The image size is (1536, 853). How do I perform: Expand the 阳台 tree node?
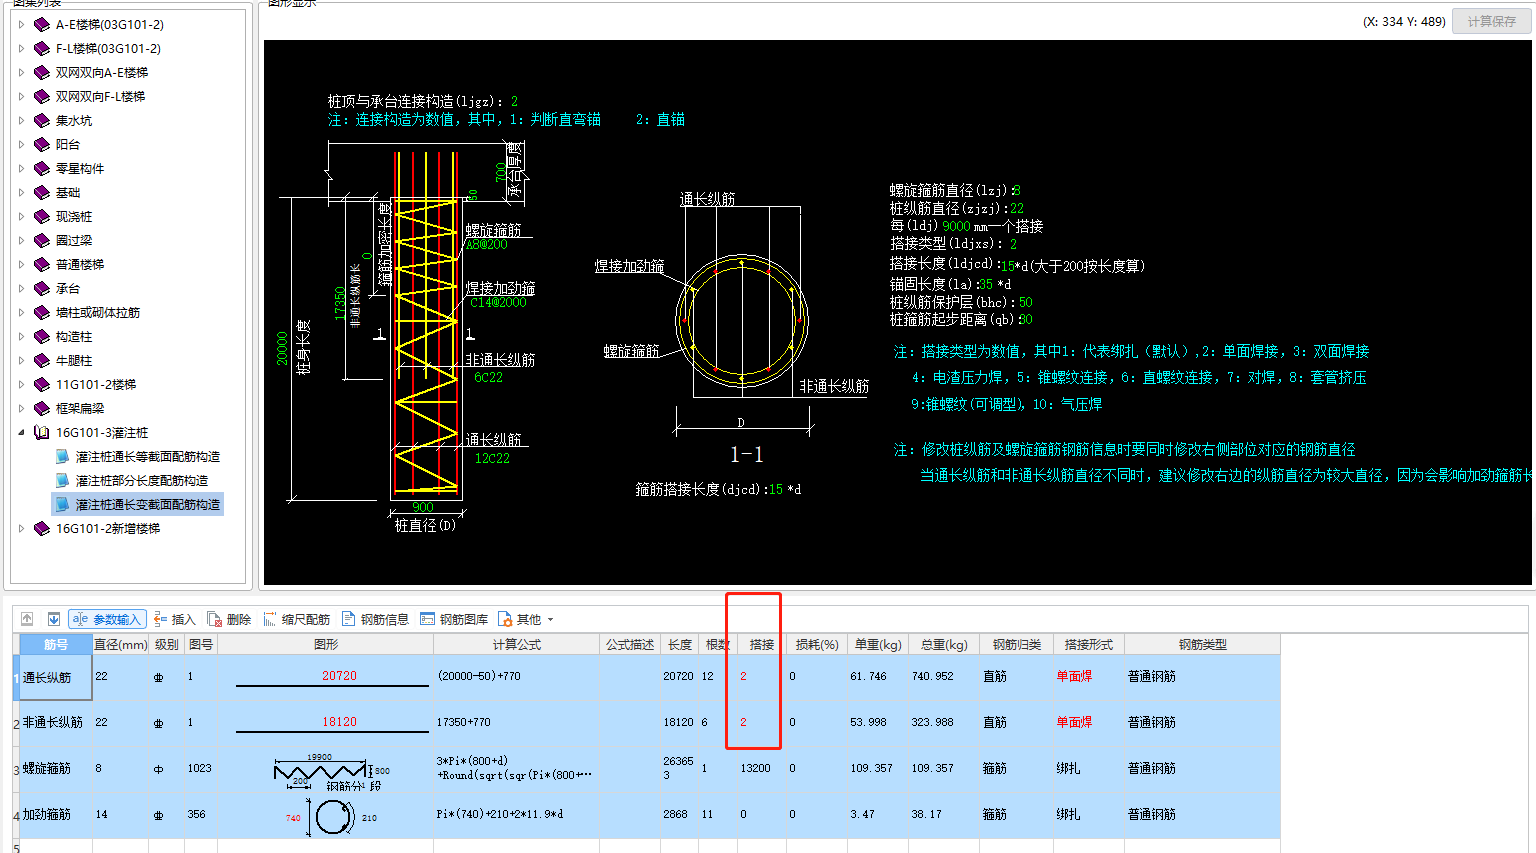click(21, 144)
